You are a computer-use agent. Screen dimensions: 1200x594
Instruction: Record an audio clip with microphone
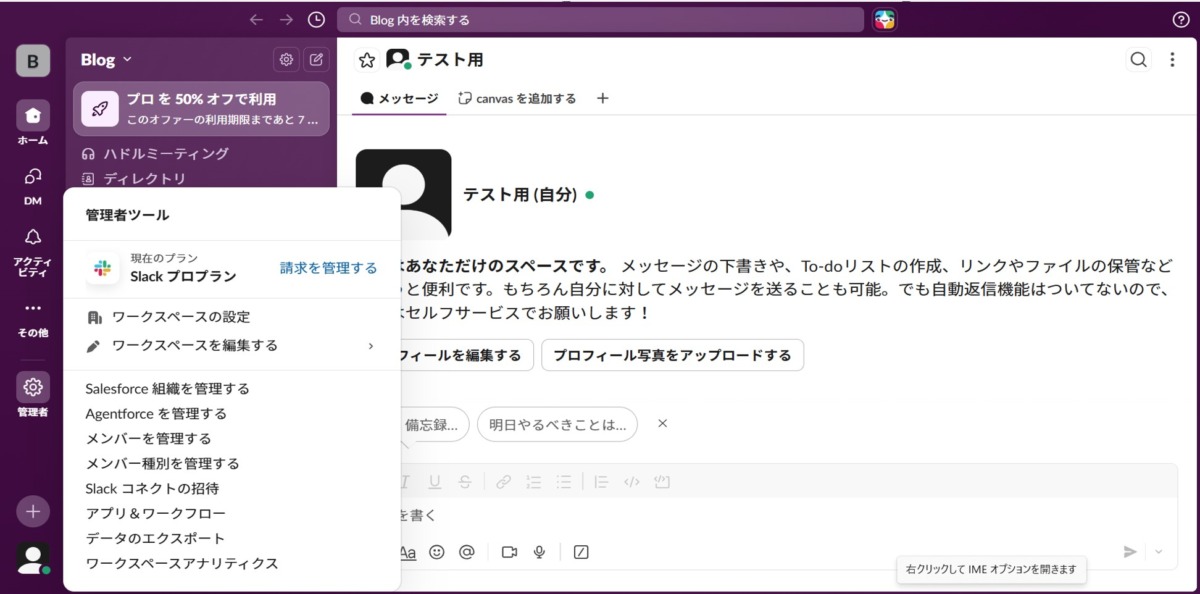(x=539, y=552)
